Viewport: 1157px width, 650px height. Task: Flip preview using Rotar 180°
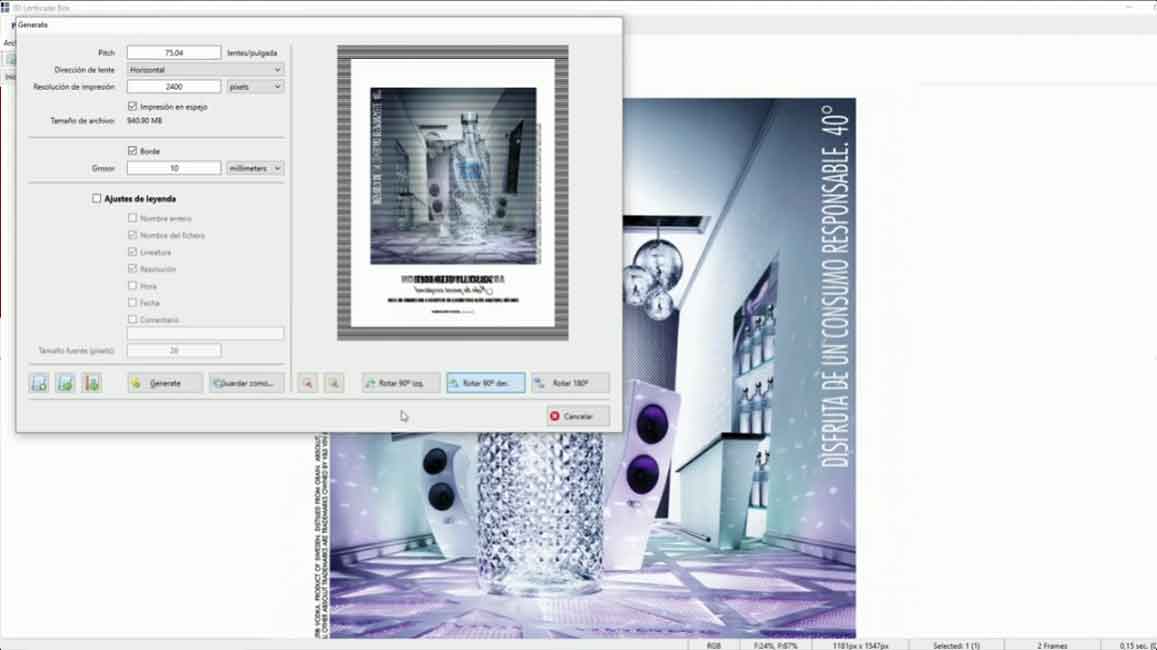click(570, 383)
